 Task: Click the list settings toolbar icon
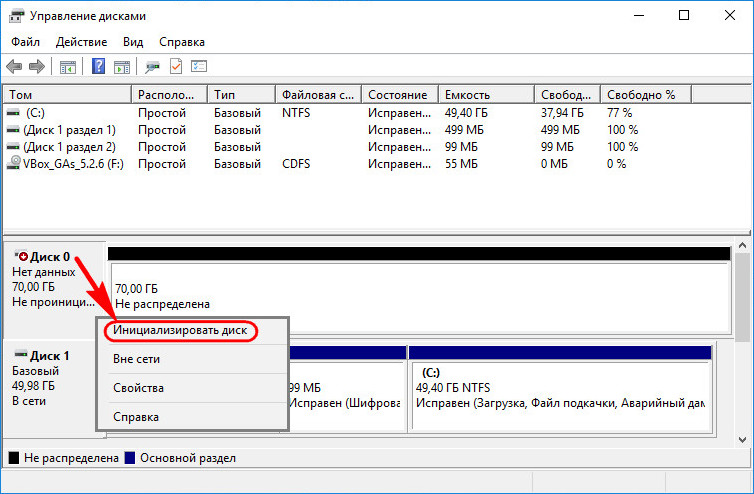tap(199, 66)
